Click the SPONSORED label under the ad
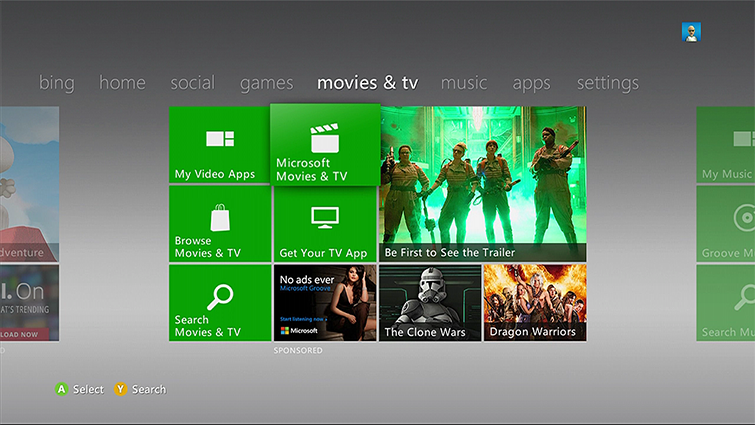The height and width of the screenshot is (425, 755). pos(298,350)
